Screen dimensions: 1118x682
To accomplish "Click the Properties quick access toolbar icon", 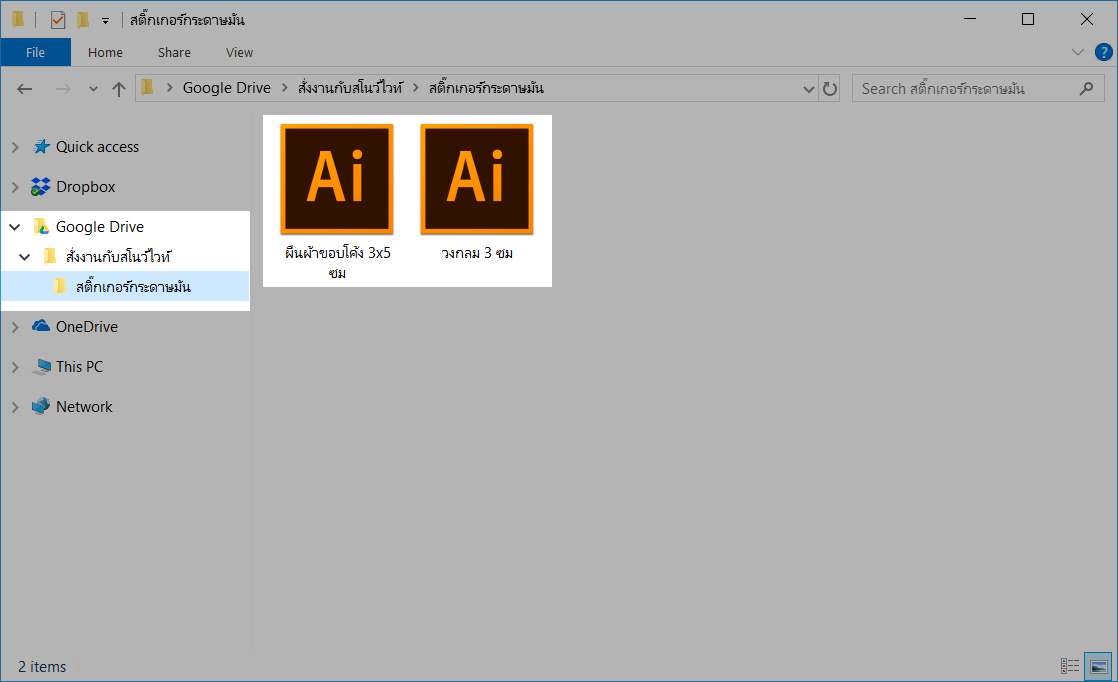I will 58,20.
